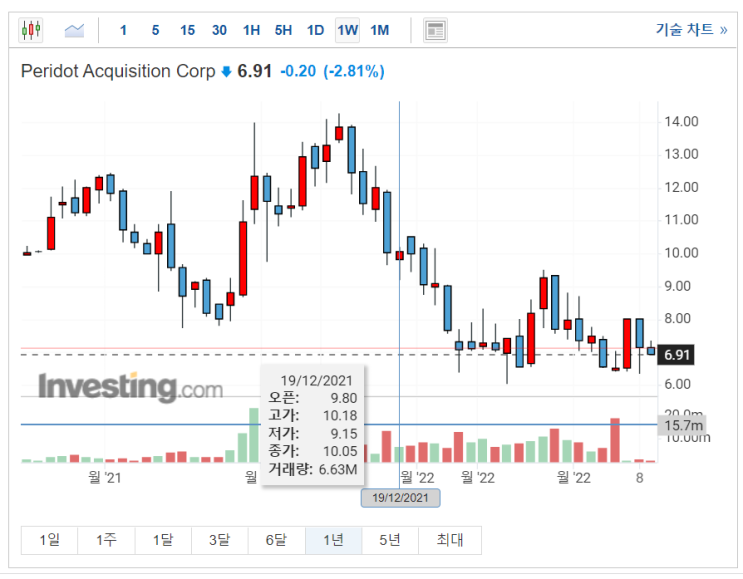The height and width of the screenshot is (579, 743).
Task: Select the 1W weekly interval
Action: (x=347, y=30)
